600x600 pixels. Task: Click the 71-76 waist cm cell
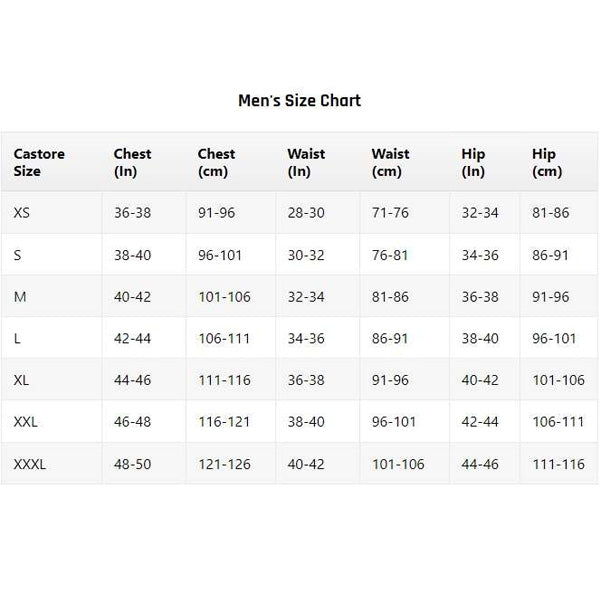pyautogui.click(x=390, y=213)
